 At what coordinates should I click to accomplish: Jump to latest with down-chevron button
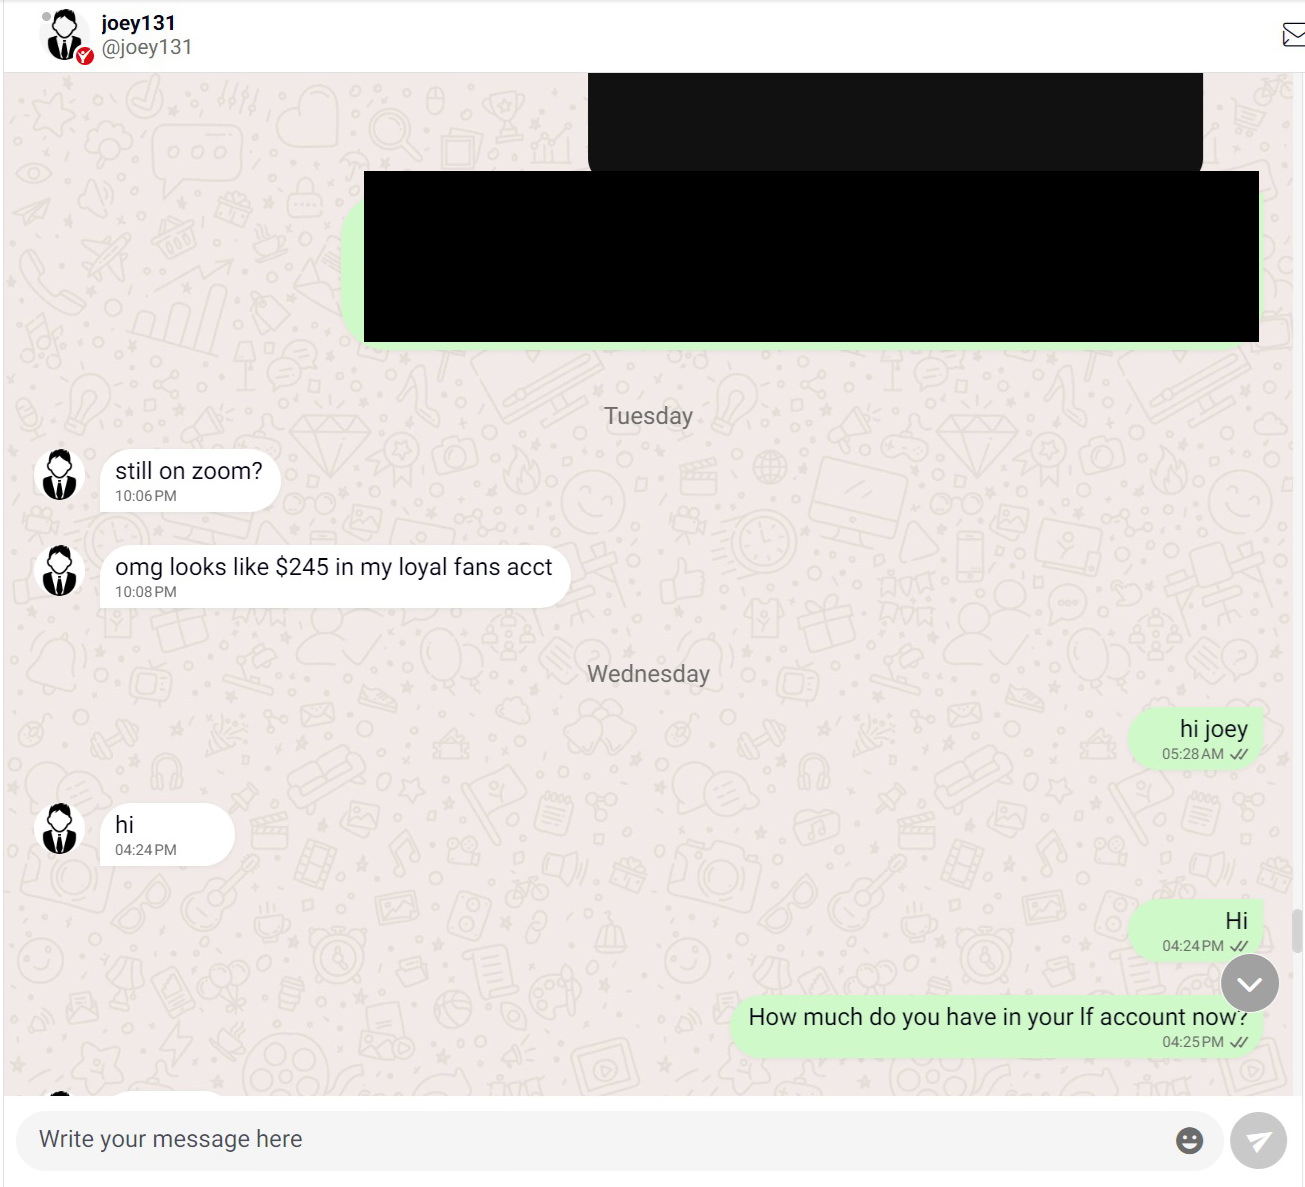pyautogui.click(x=1250, y=984)
